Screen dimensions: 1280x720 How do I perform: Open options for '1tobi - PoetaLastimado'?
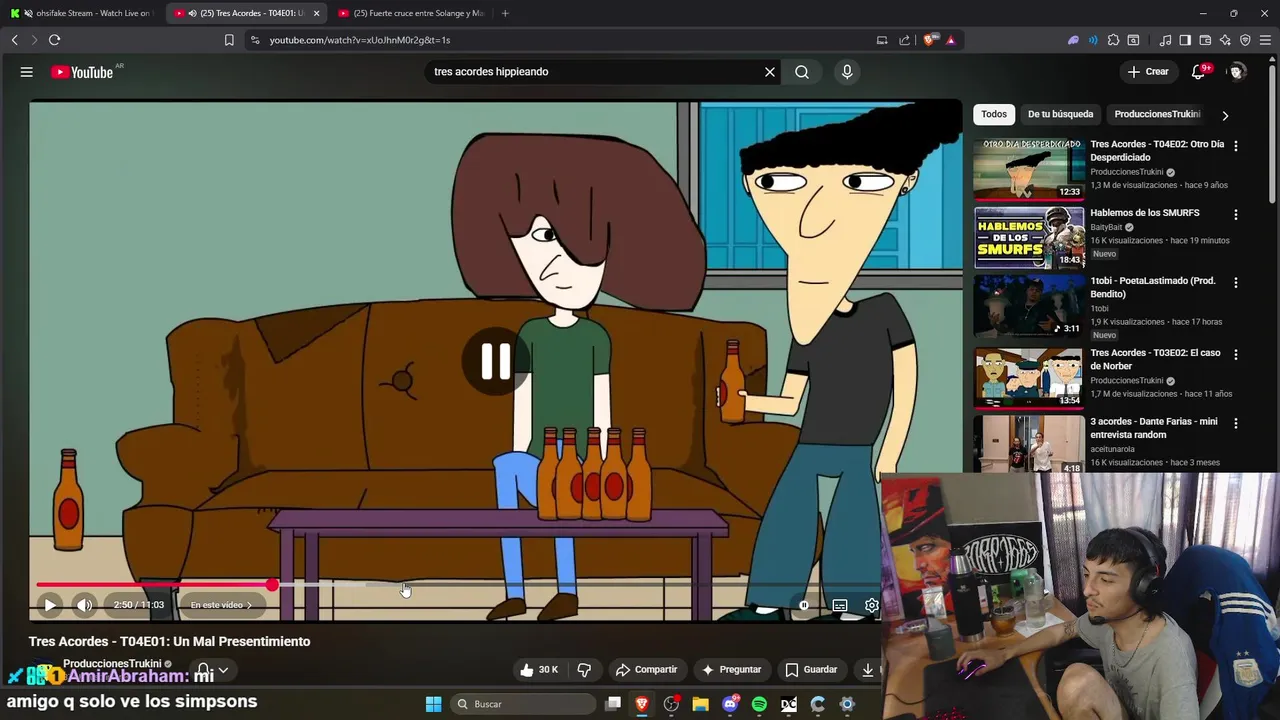[1236, 283]
